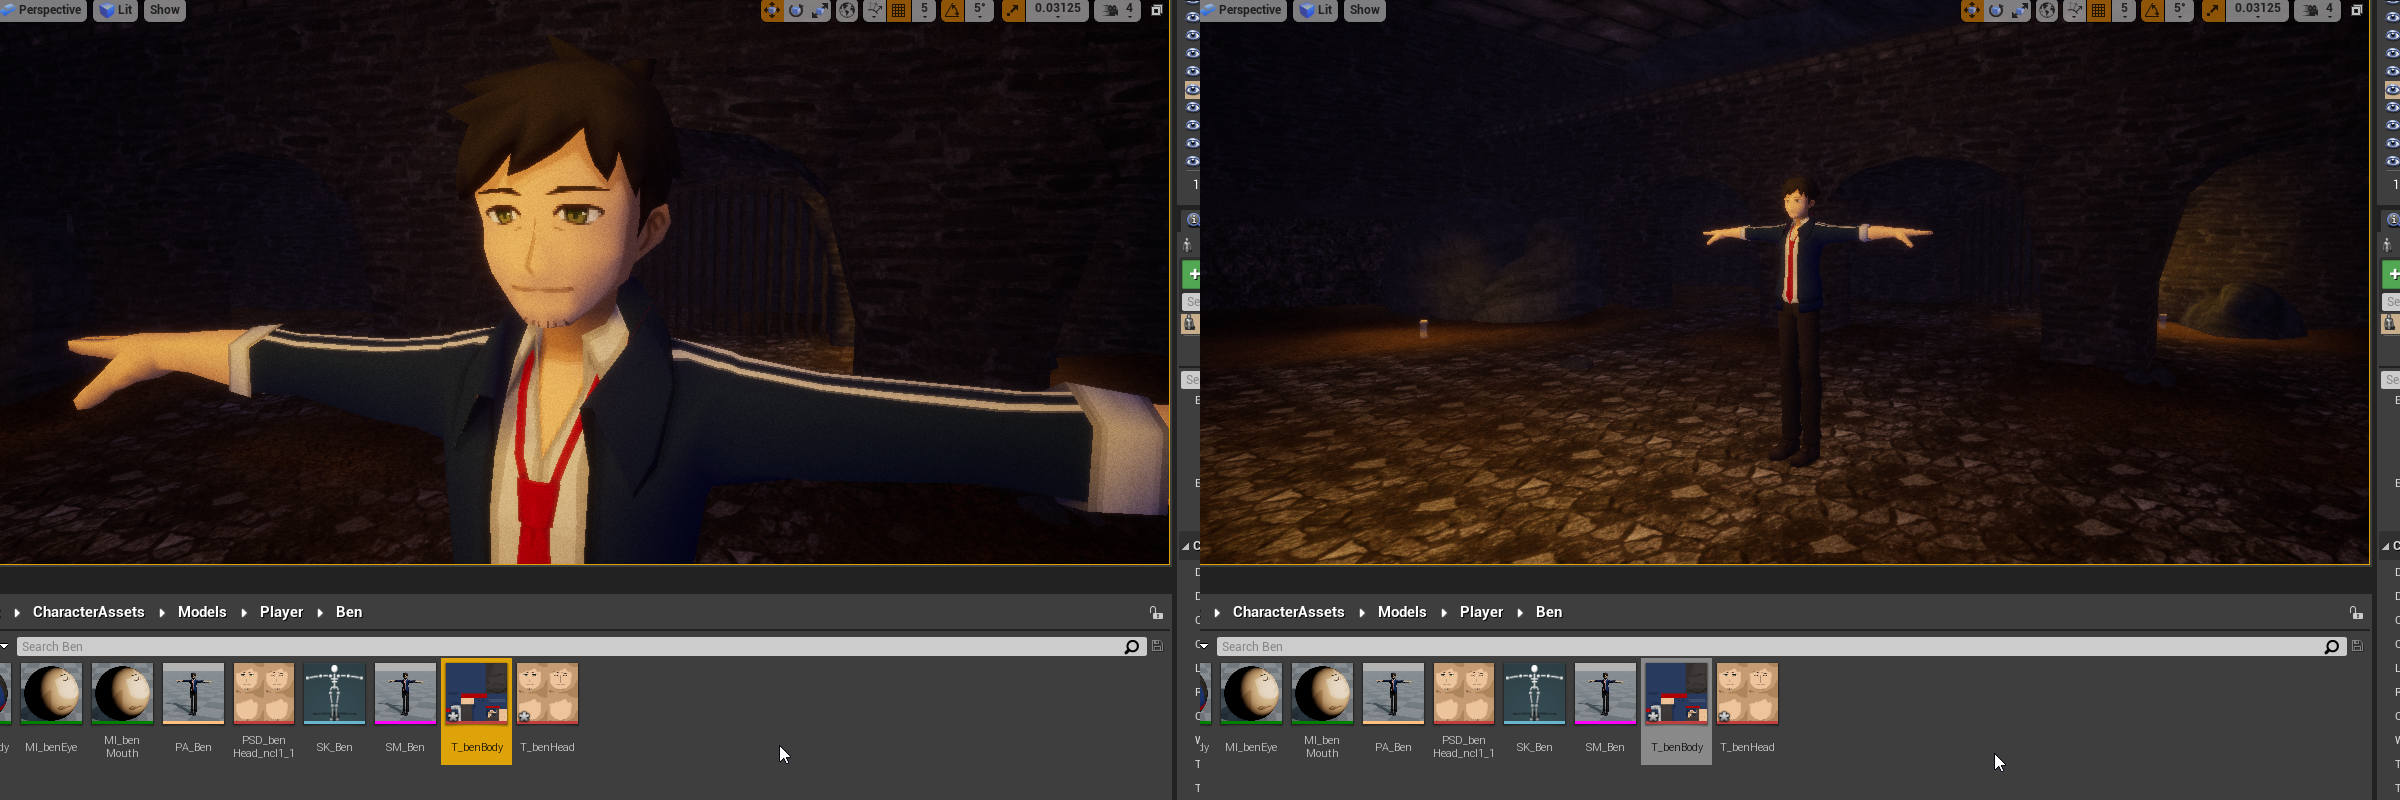Open the 5° rotation snap dropdown, right viewport

coord(2179,10)
